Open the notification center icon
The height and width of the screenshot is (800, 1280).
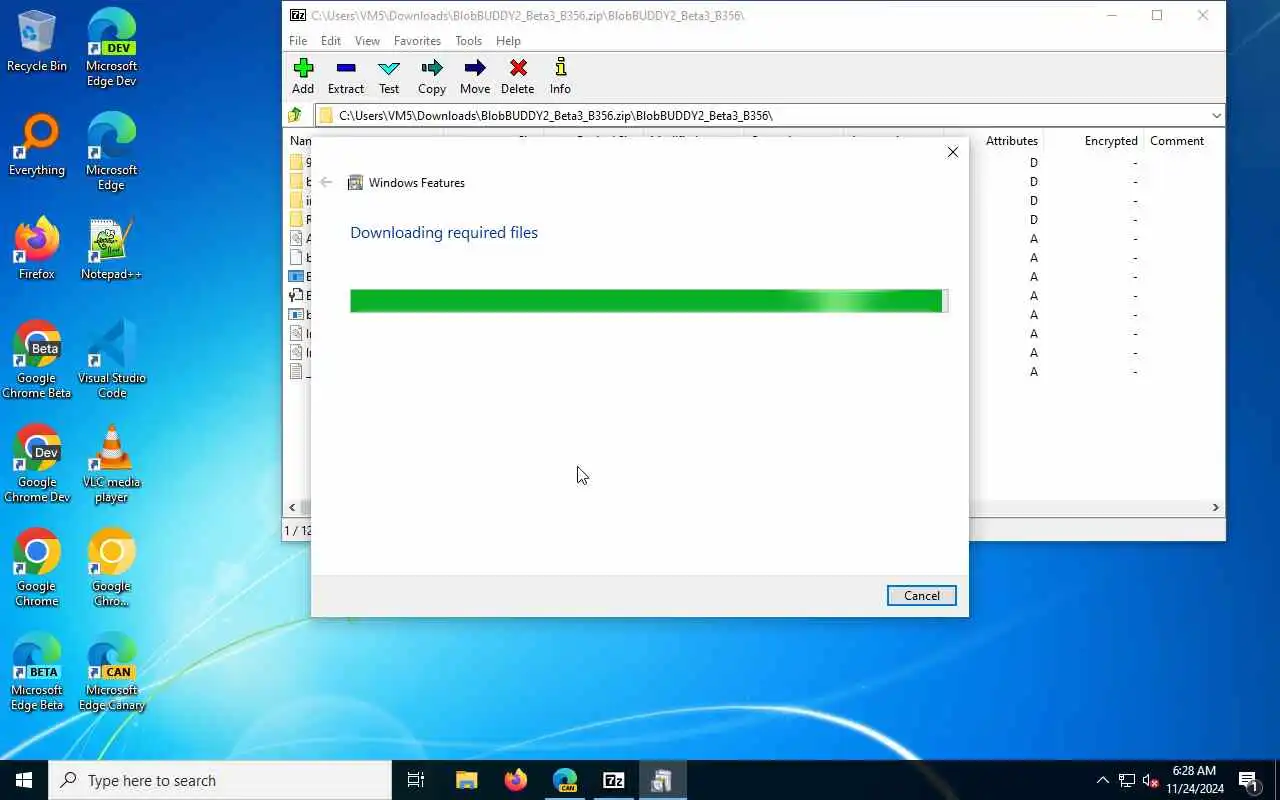(1248, 780)
